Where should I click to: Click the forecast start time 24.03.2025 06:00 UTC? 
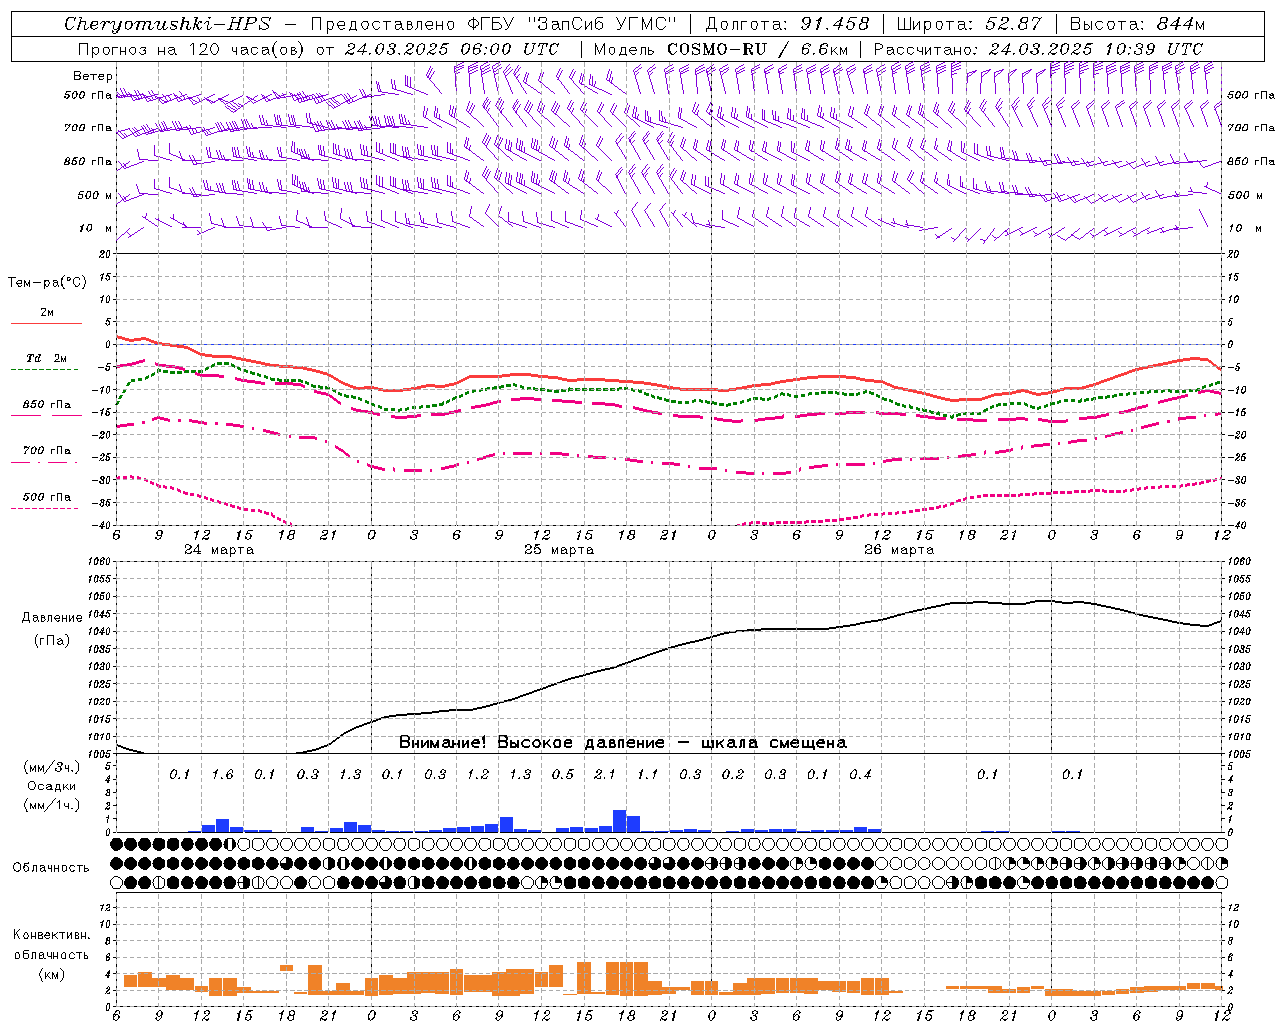(452, 49)
